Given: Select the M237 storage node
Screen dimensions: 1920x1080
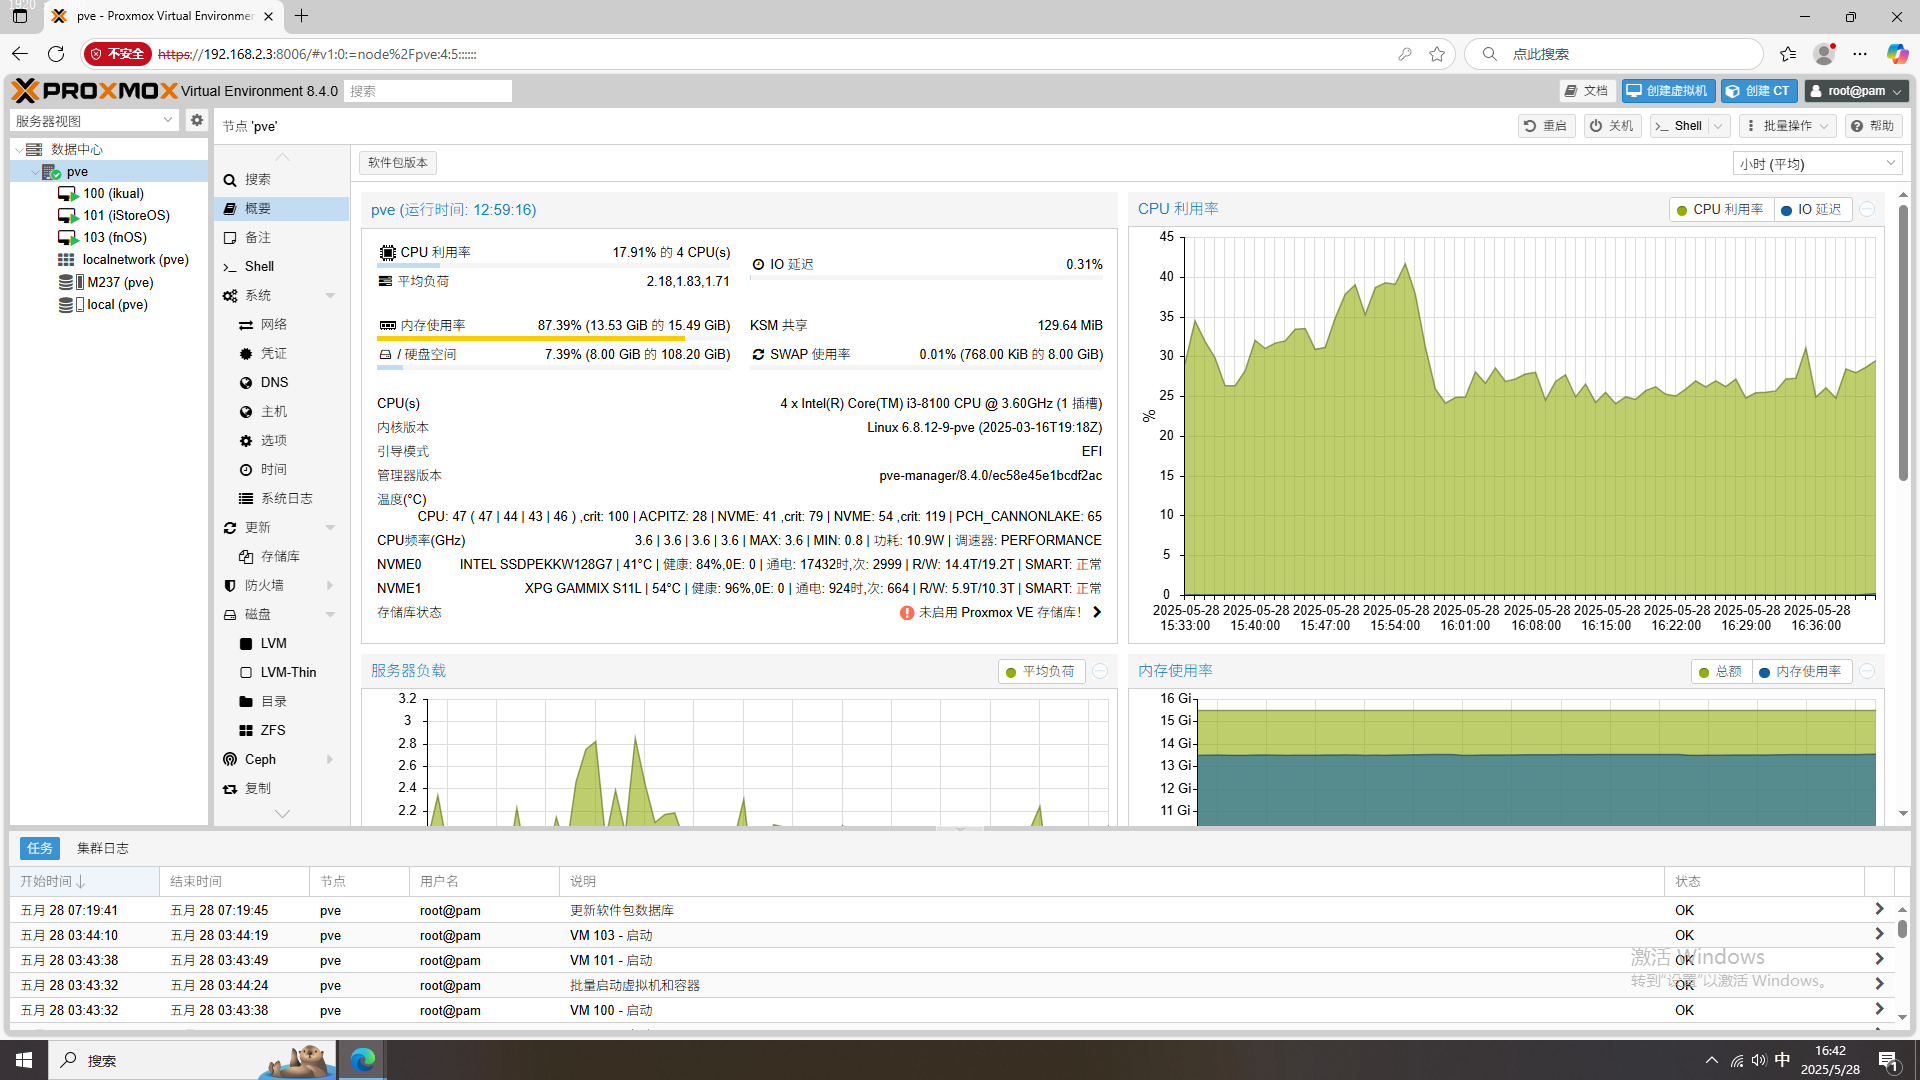Looking at the screenshot, I should (x=119, y=282).
